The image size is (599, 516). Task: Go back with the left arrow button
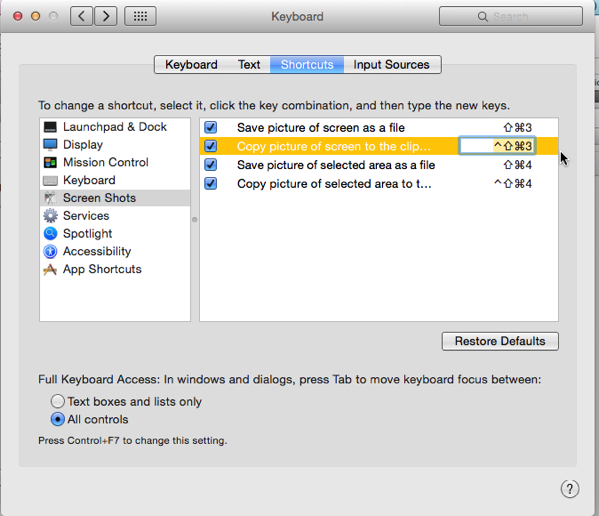[81, 16]
